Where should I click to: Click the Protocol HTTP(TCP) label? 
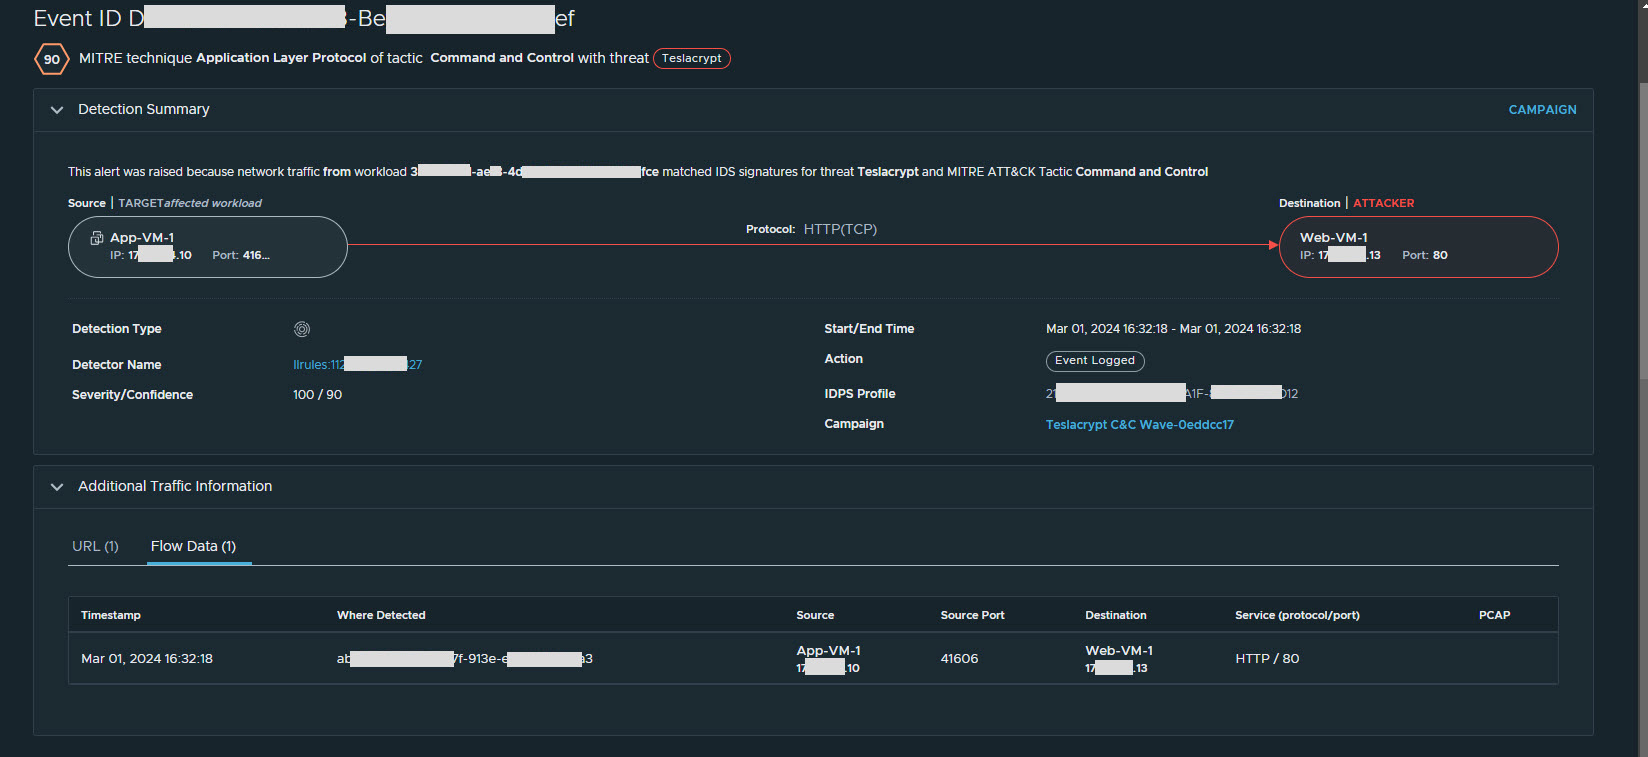811,229
